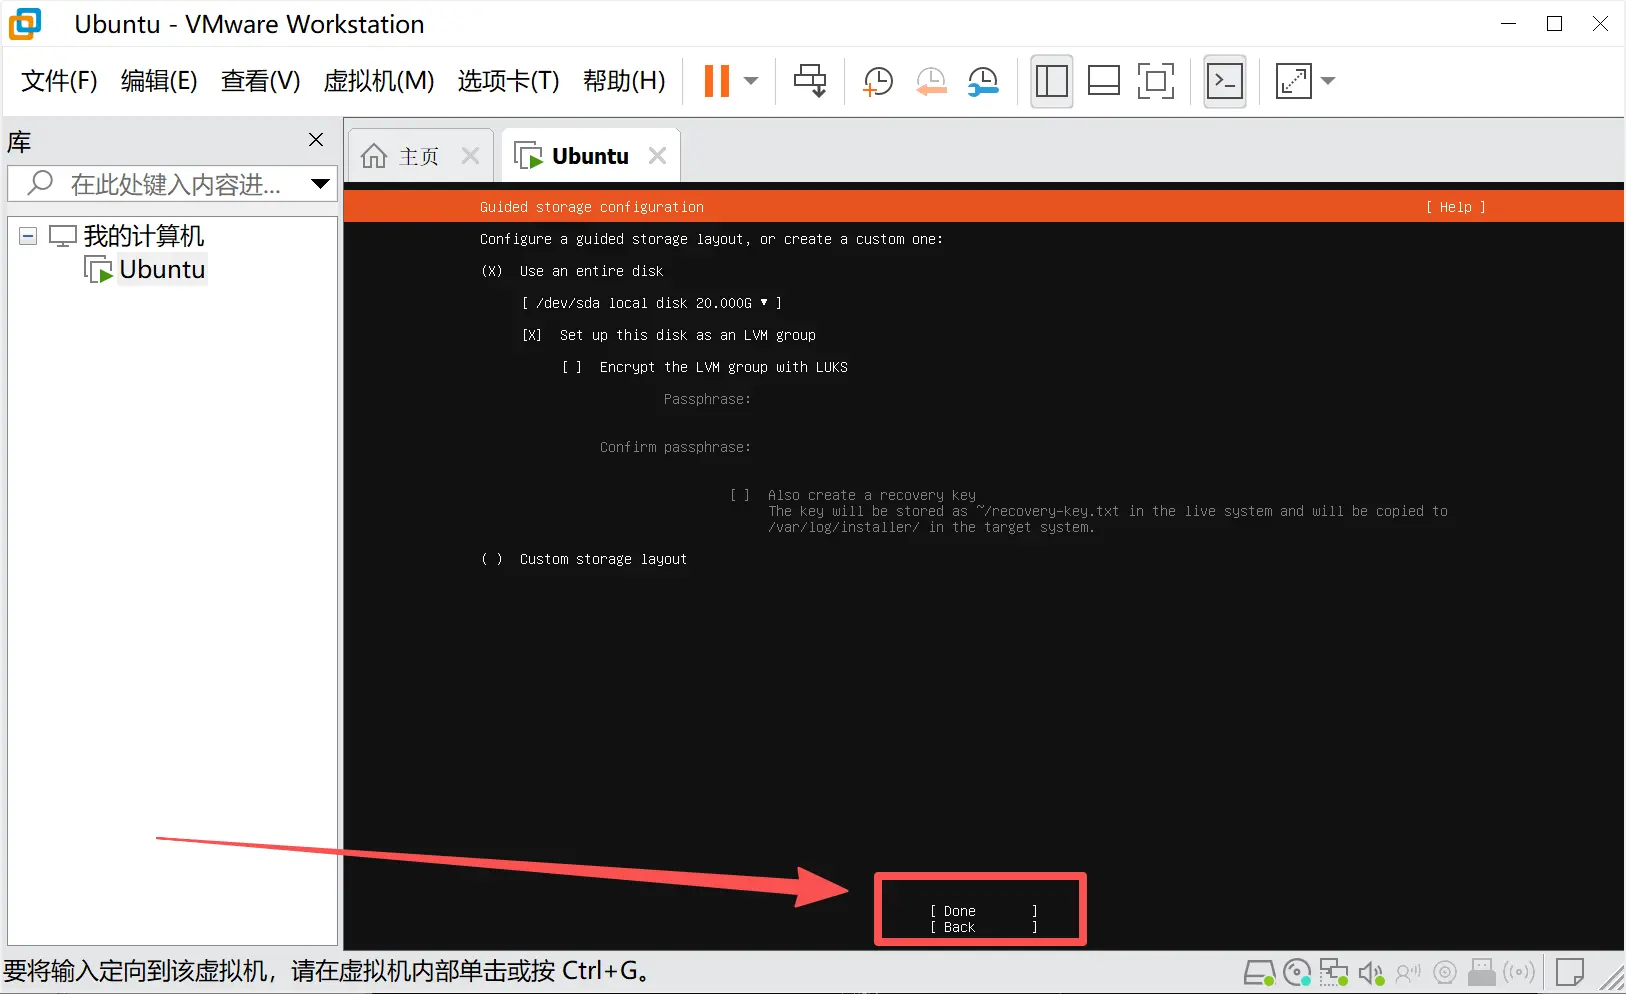
Task: Select the 'Use an entire disk' radio option
Action: tap(491, 271)
